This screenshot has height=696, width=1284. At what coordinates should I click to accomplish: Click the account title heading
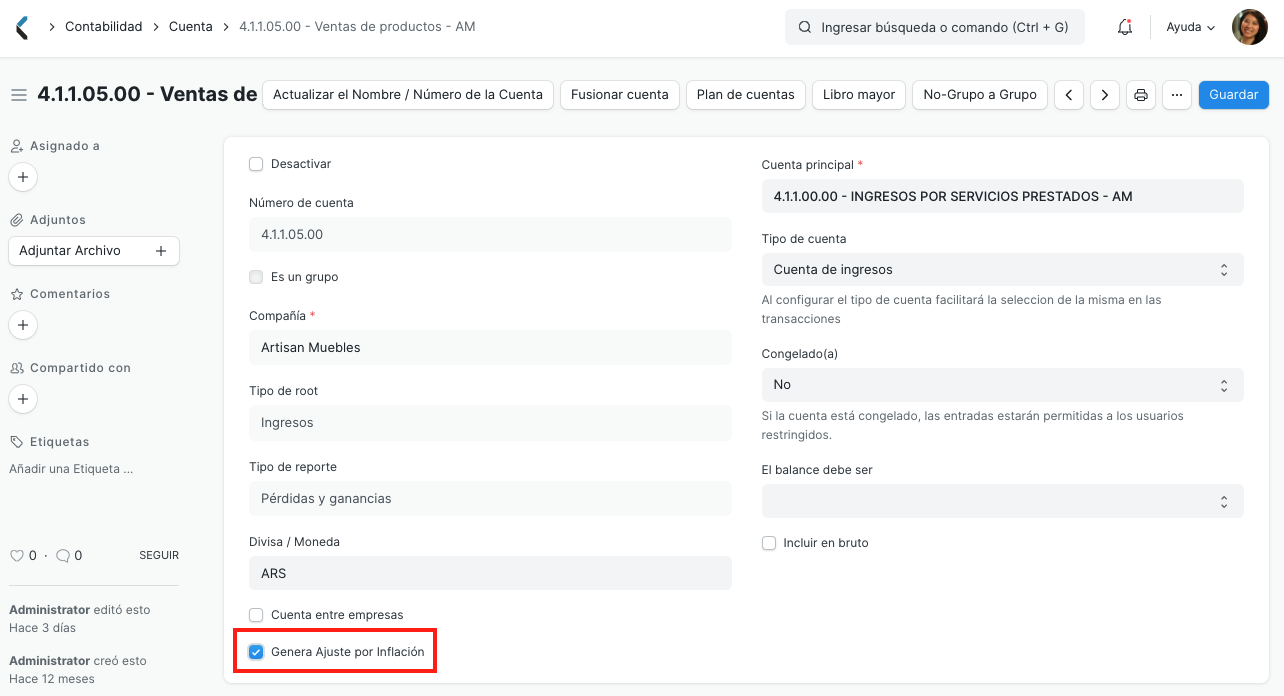click(x=147, y=95)
